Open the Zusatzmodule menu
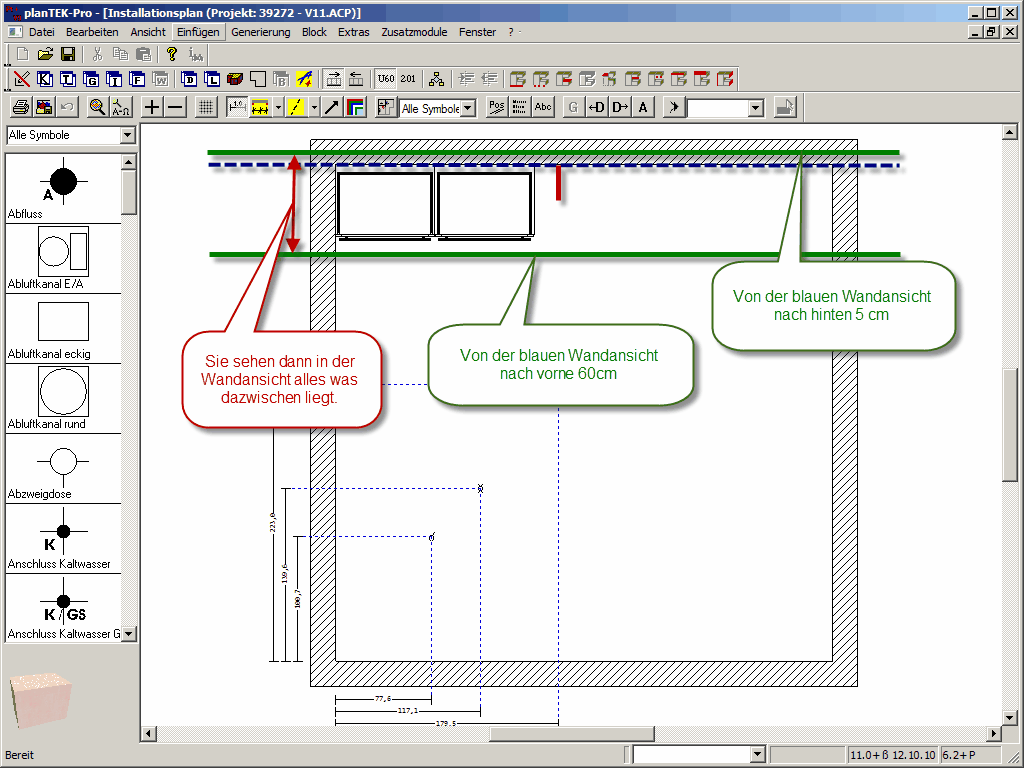 [414, 32]
